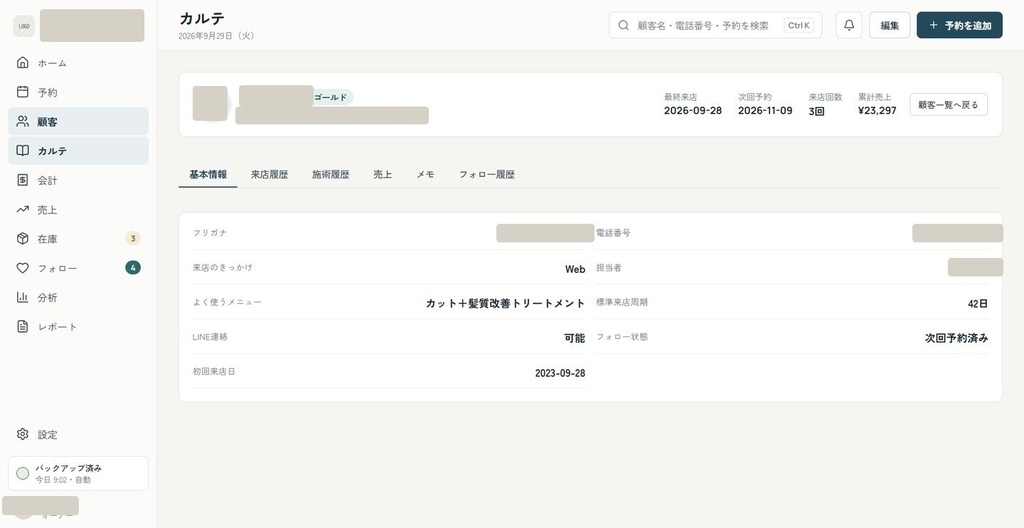Click the 標準来店周期 value 42日
This screenshot has height=528, width=1024.
pos(978,303)
